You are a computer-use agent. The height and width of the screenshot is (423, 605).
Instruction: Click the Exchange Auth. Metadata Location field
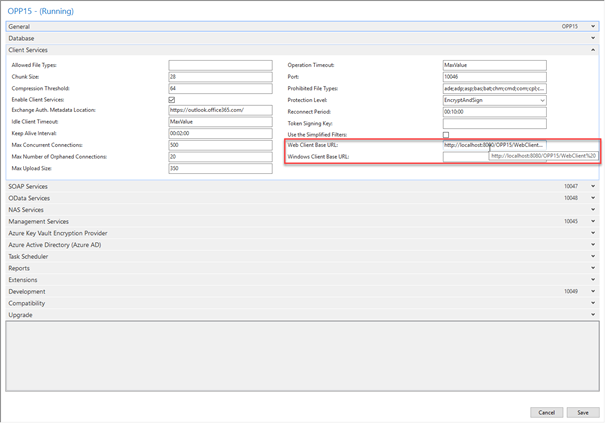[220, 110]
